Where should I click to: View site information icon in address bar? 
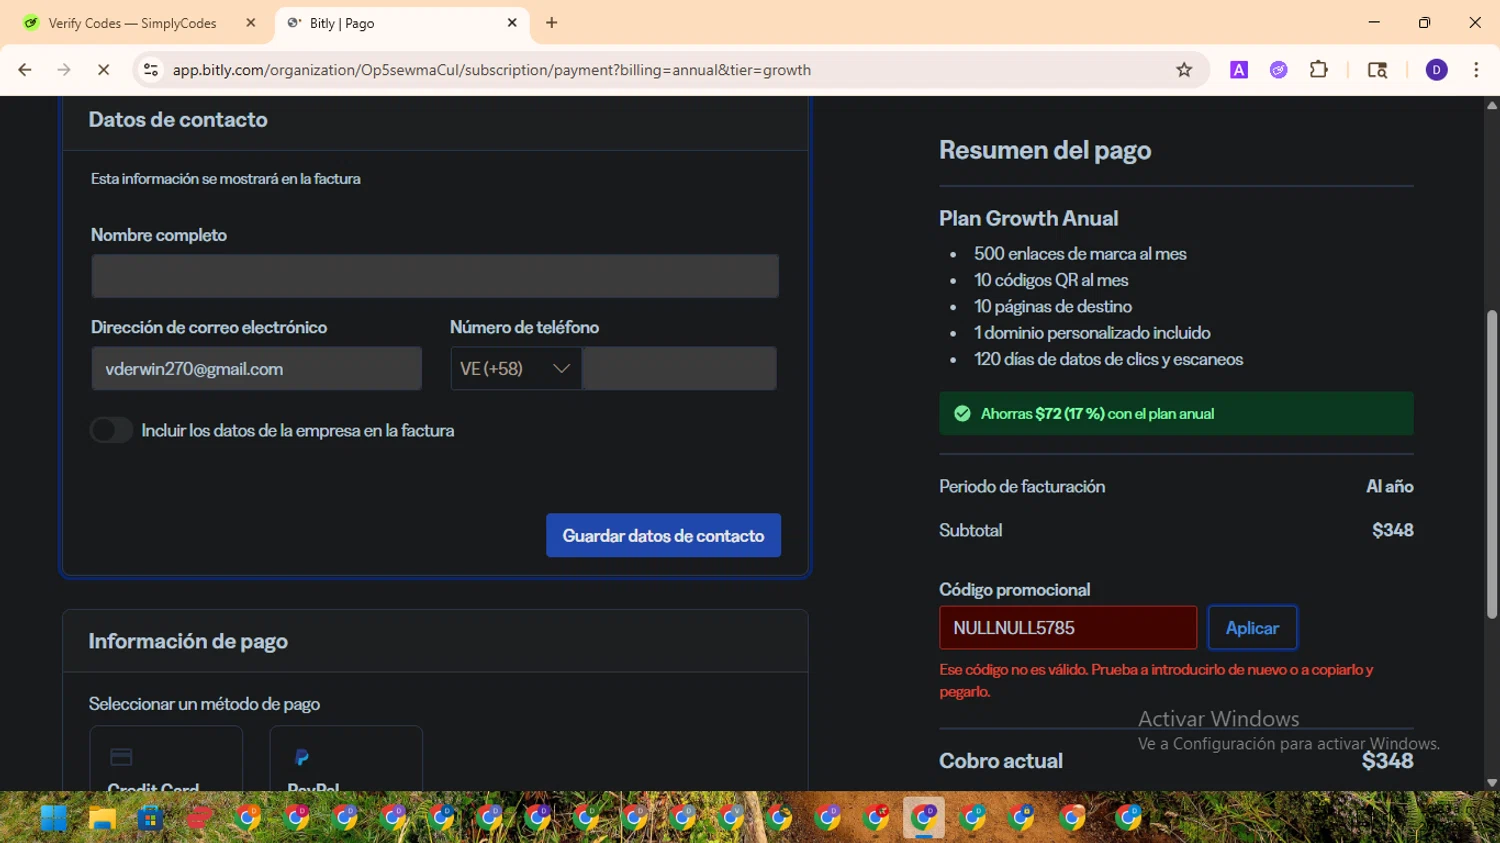pos(151,70)
